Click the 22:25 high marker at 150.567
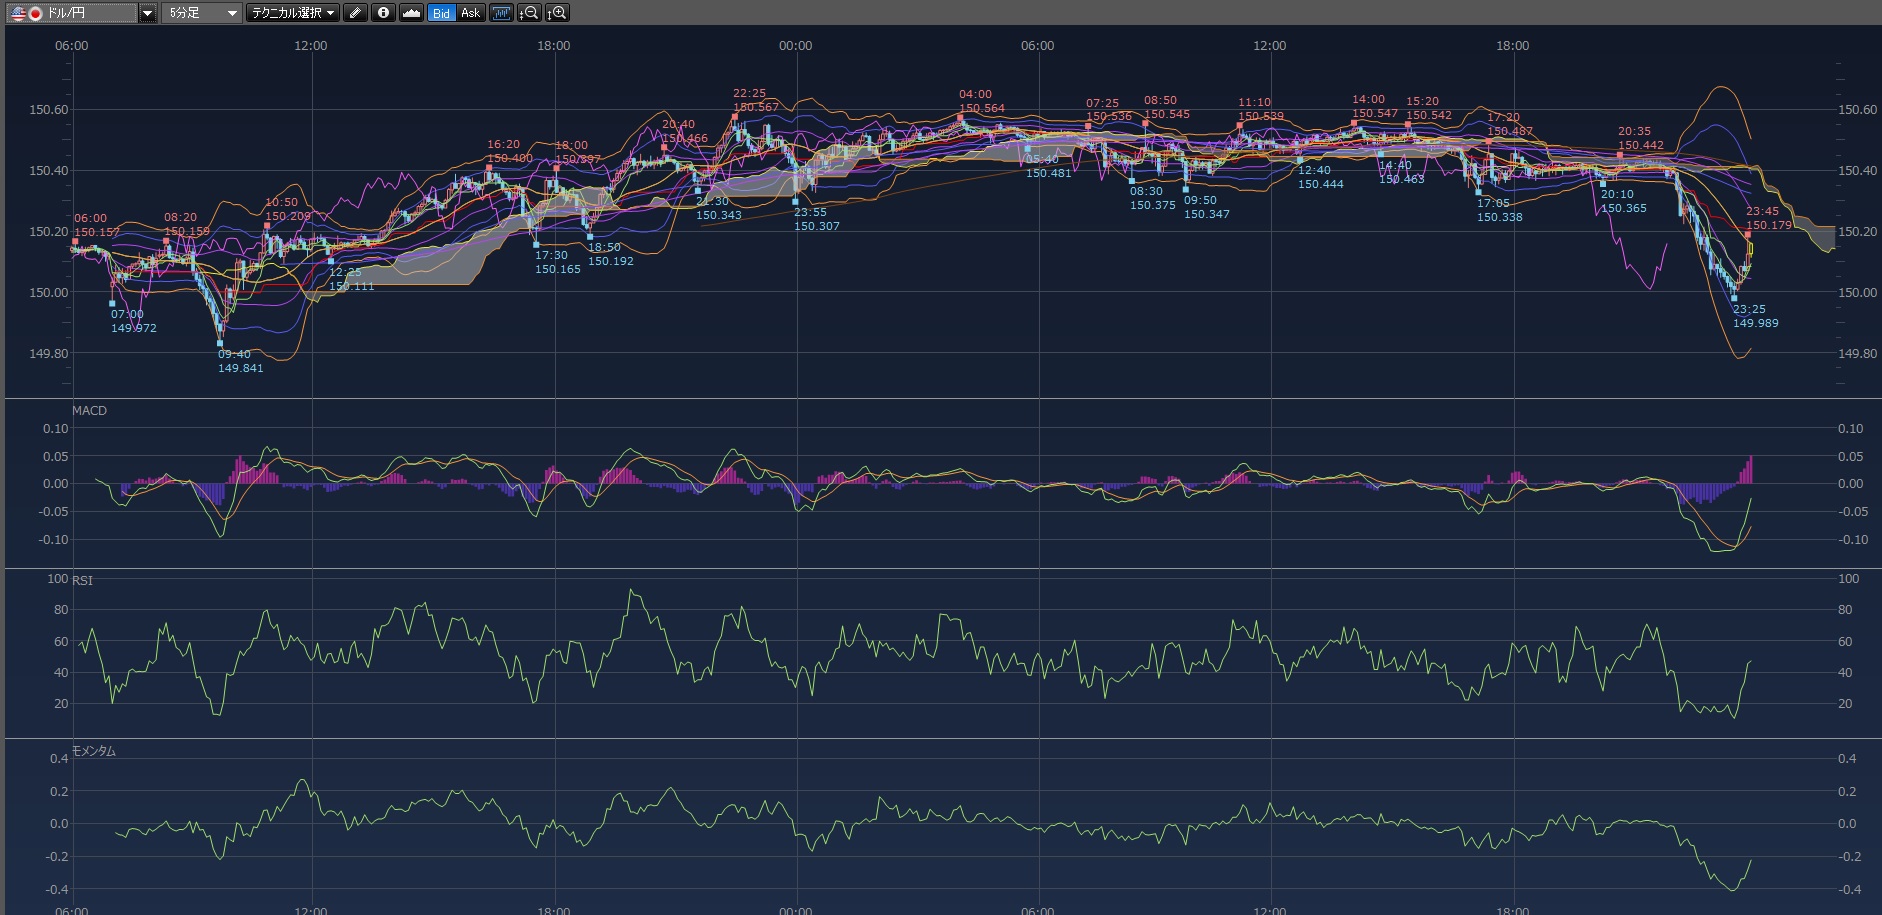The width and height of the screenshot is (1882, 915). pos(735,116)
